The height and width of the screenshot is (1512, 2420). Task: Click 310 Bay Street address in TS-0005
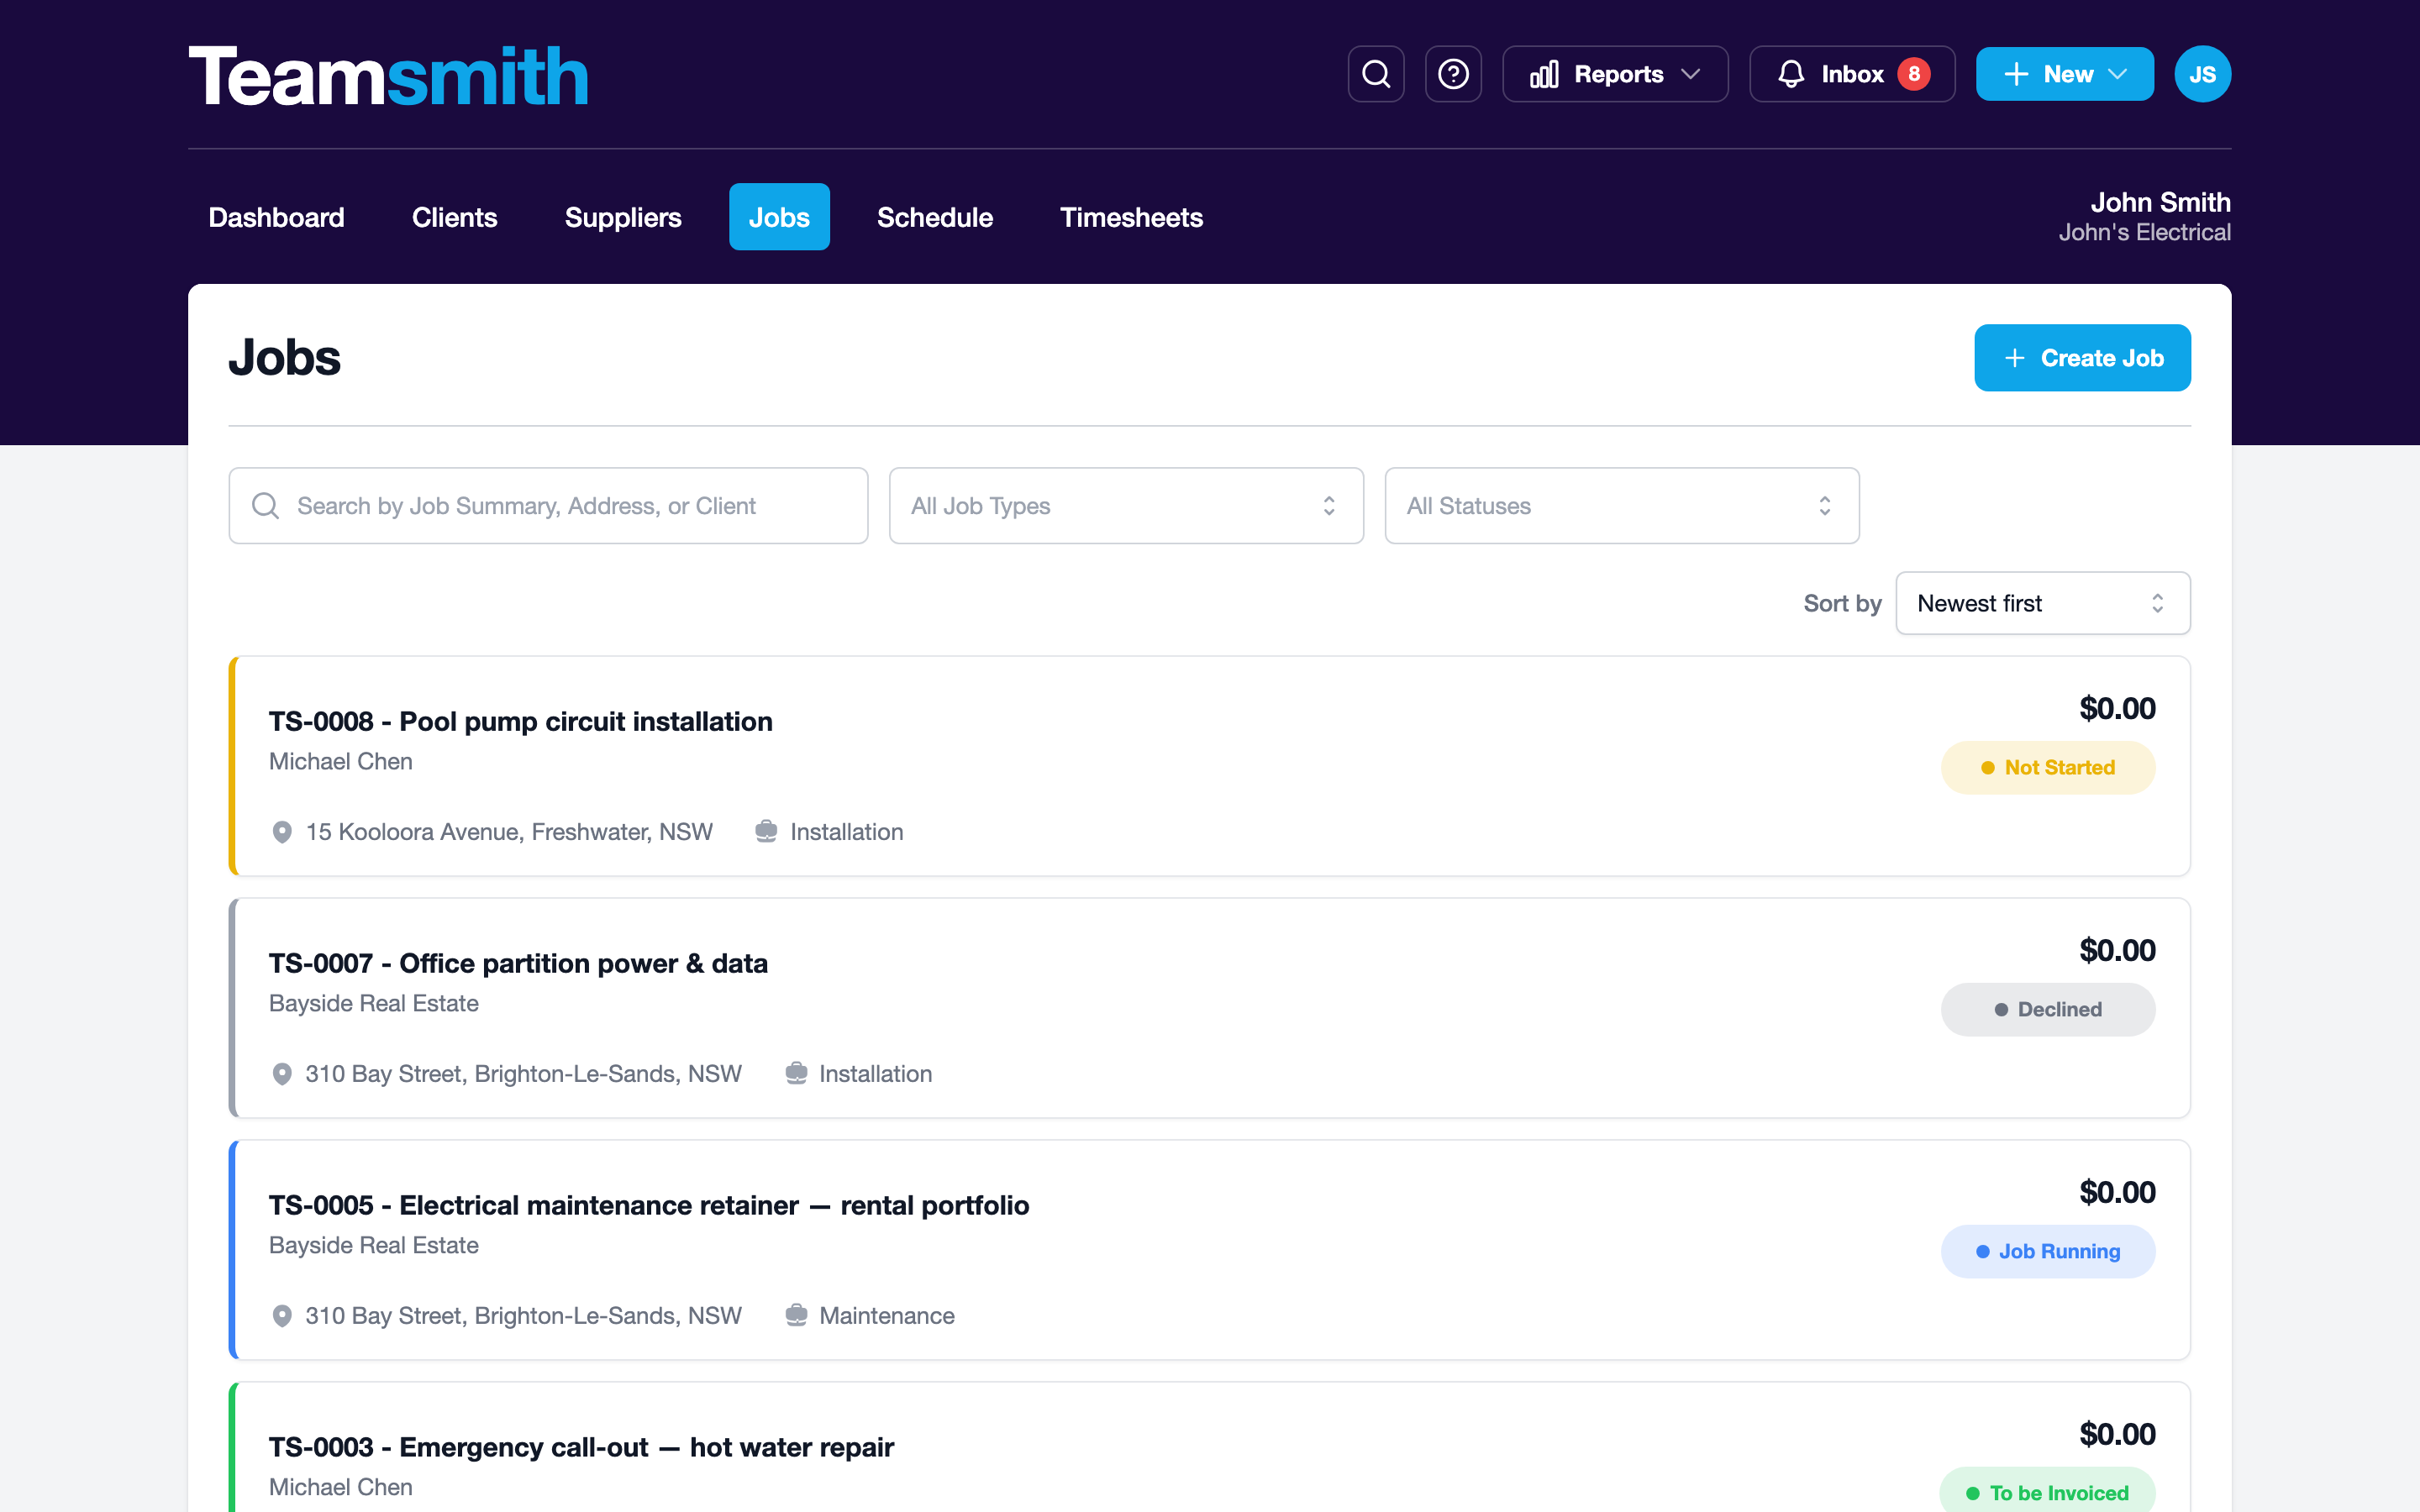click(523, 1316)
